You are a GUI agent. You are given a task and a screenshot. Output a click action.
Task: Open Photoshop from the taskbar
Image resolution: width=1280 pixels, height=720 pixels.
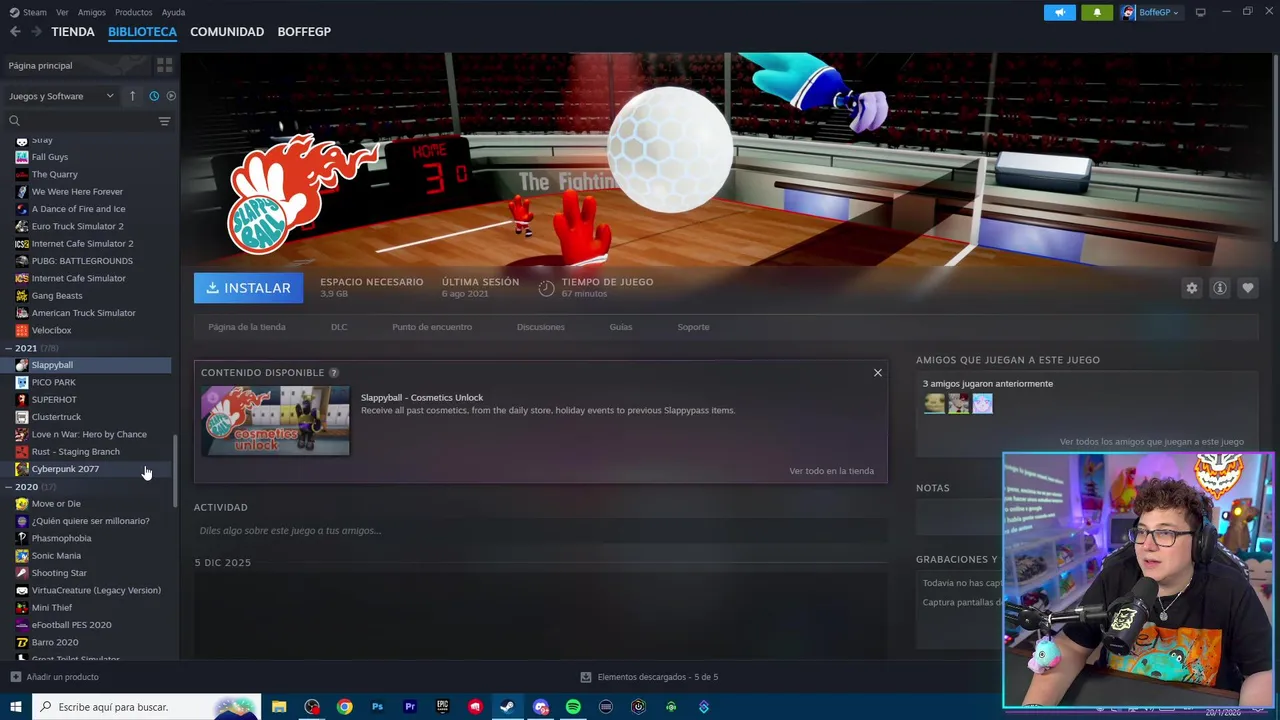(377, 707)
